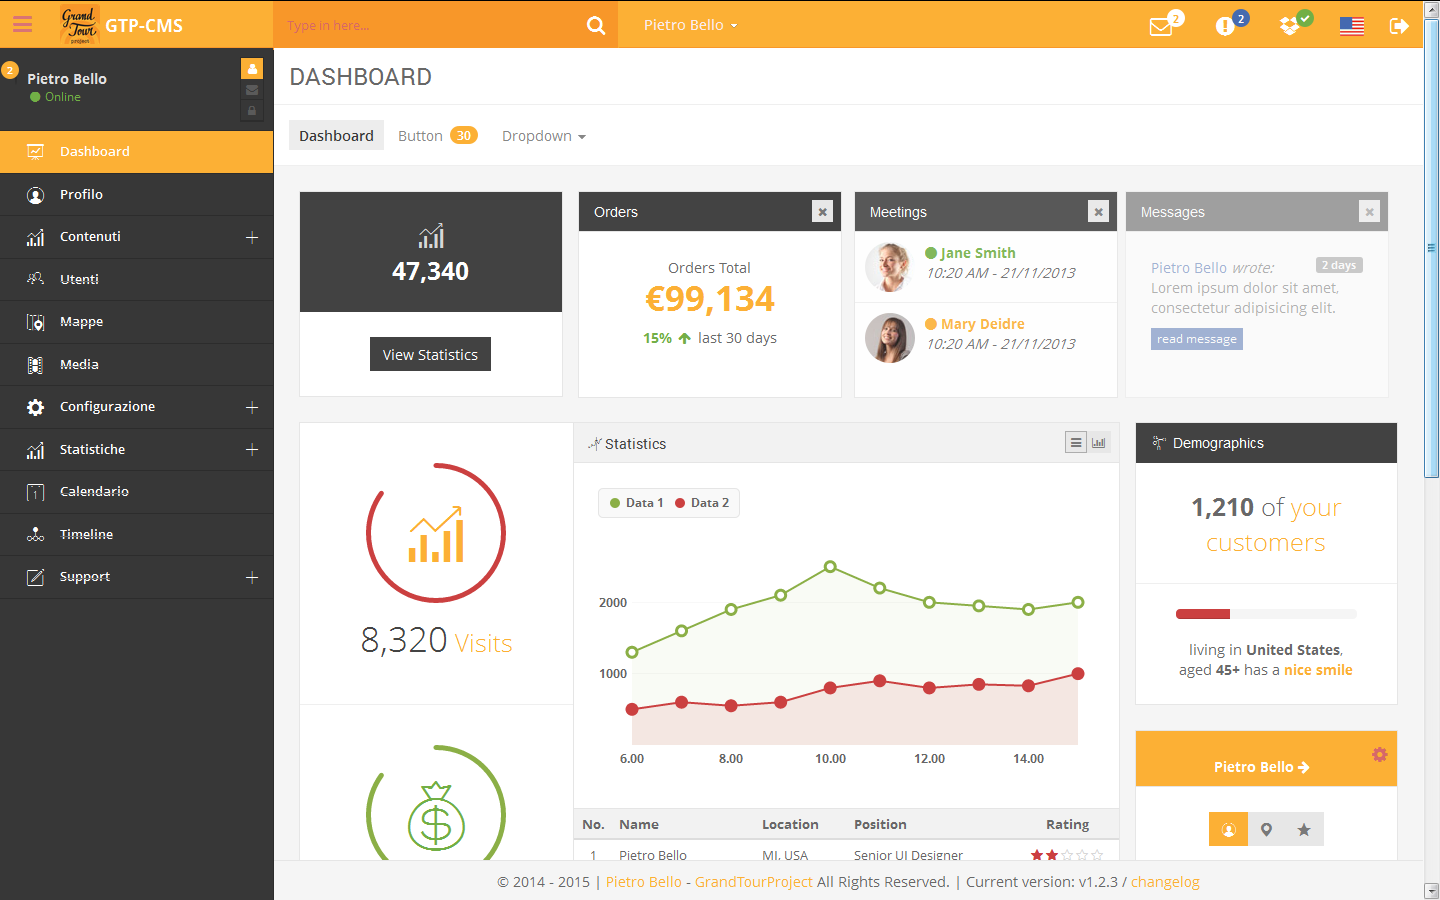Open the changelog link in footer
This screenshot has width=1440, height=900.
click(1165, 882)
